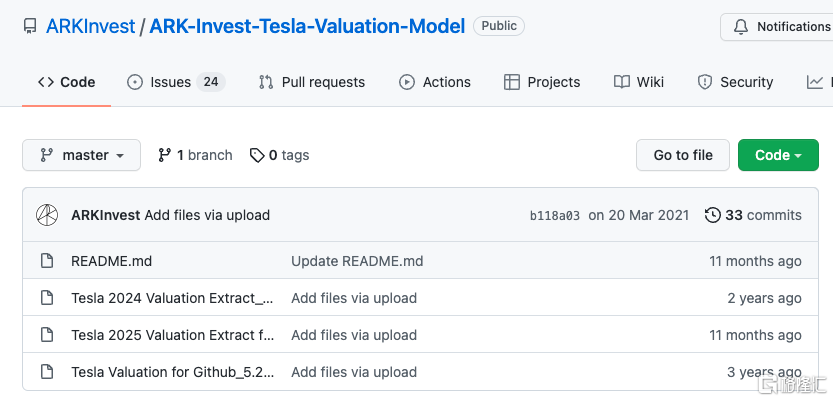The image size is (833, 401).
Task: Open the README.md file
Action: coord(111,261)
